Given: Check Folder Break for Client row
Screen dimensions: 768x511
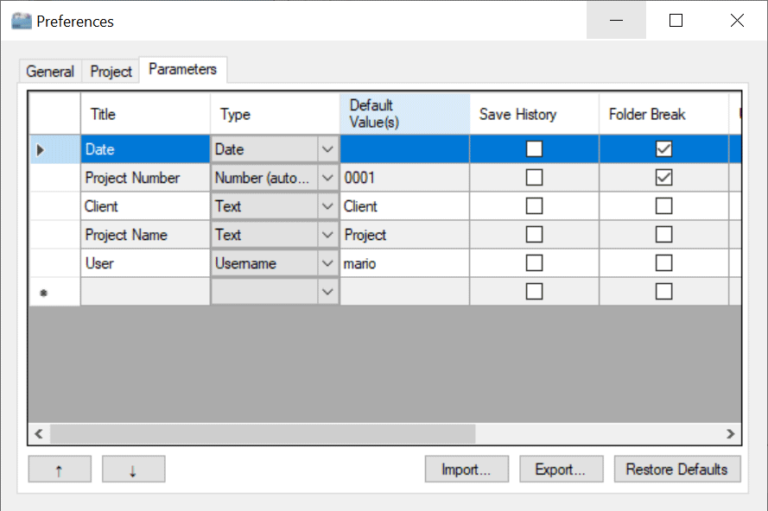Looking at the screenshot, I should click(x=663, y=206).
